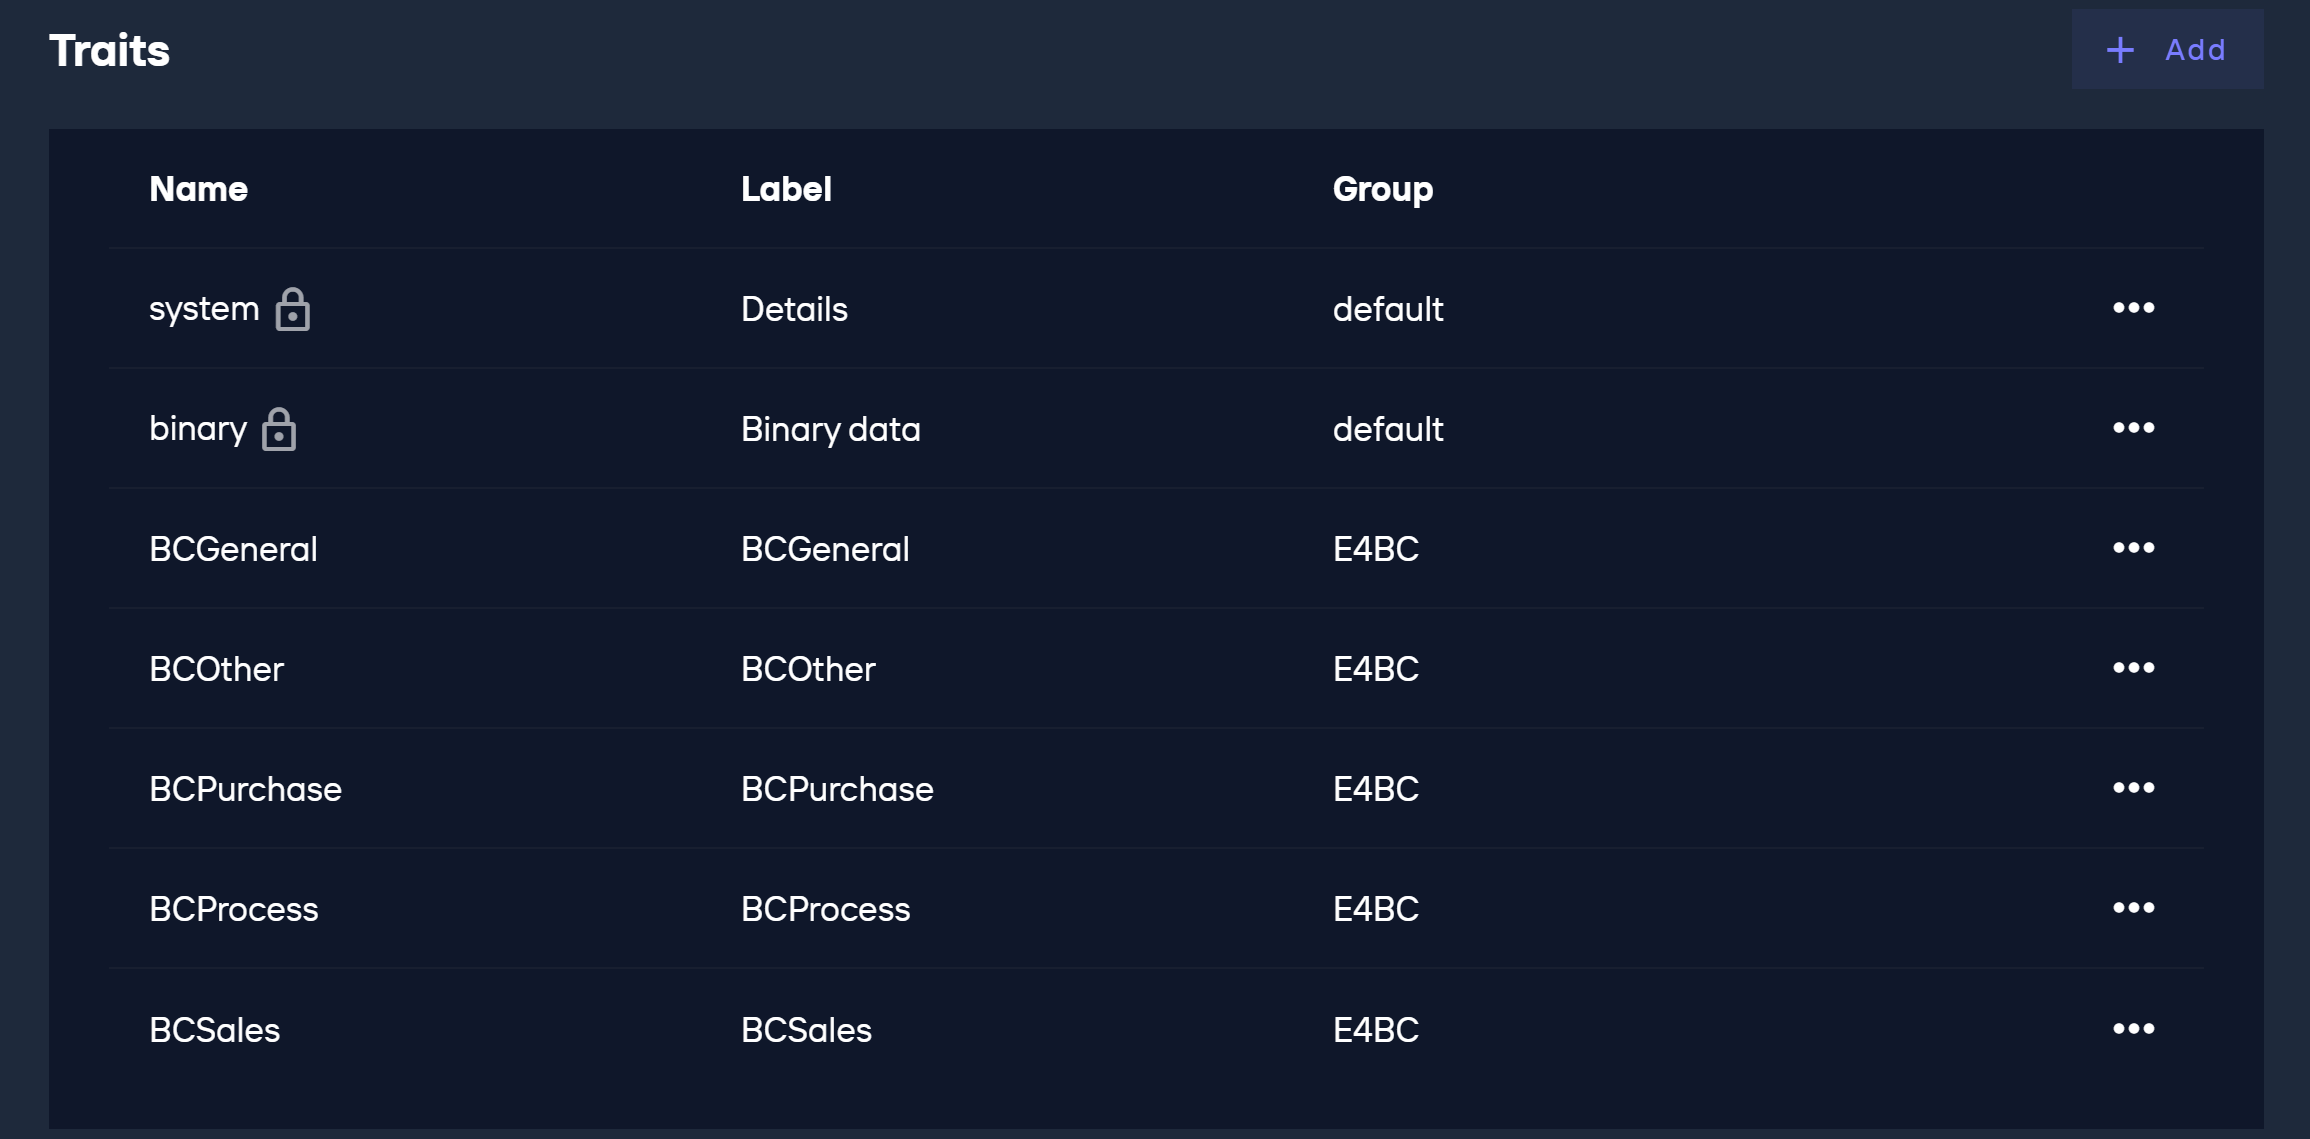Click the E4BC group of BCOther
Image resolution: width=2310 pixels, height=1139 pixels.
(1376, 669)
